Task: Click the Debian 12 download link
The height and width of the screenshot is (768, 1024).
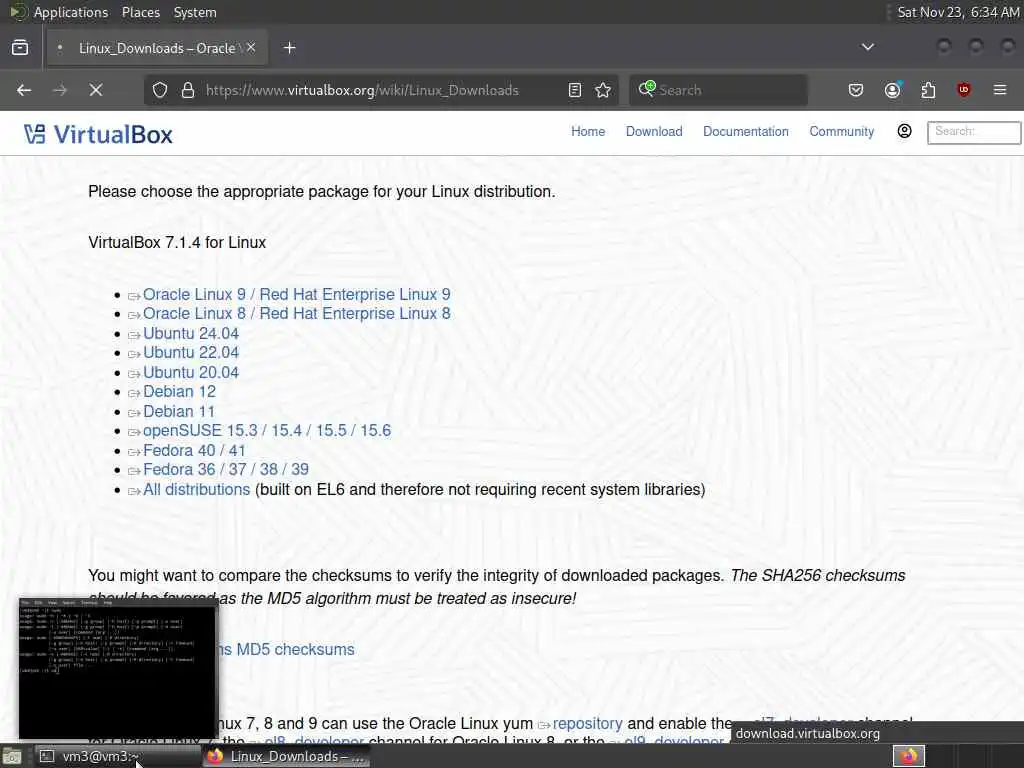Action: tap(179, 392)
